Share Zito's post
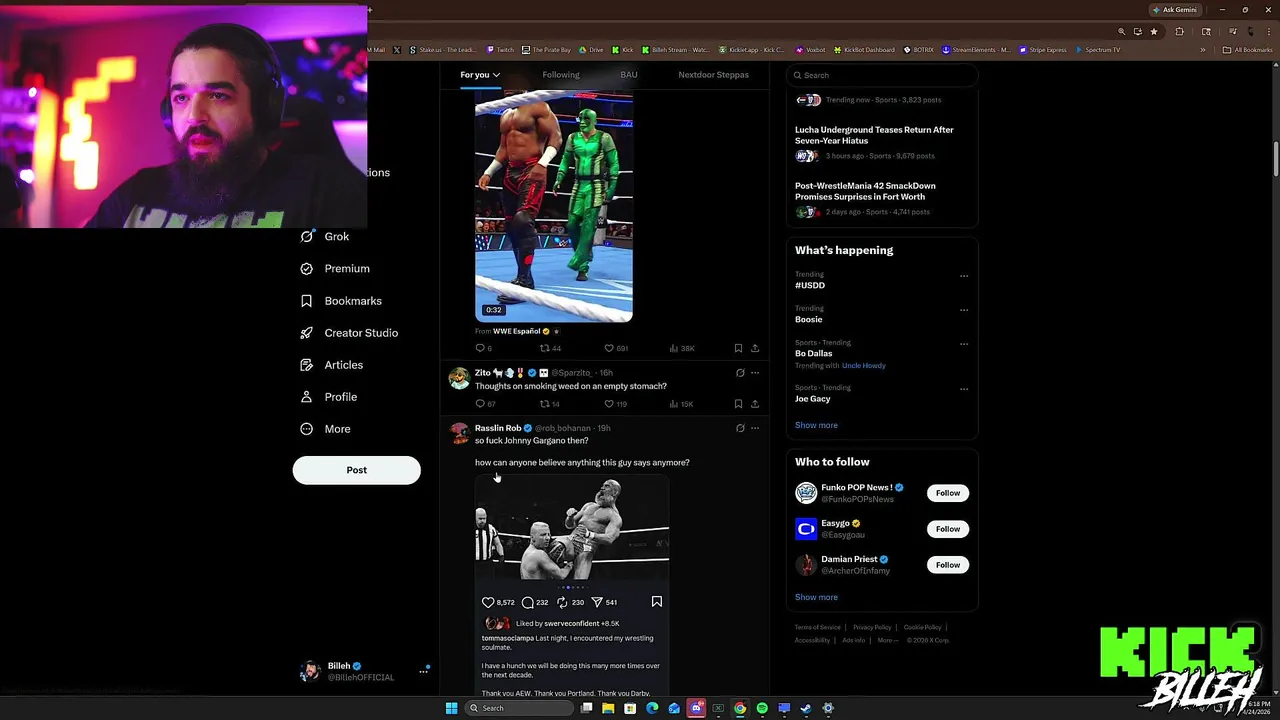The image size is (1280, 720). 755,404
